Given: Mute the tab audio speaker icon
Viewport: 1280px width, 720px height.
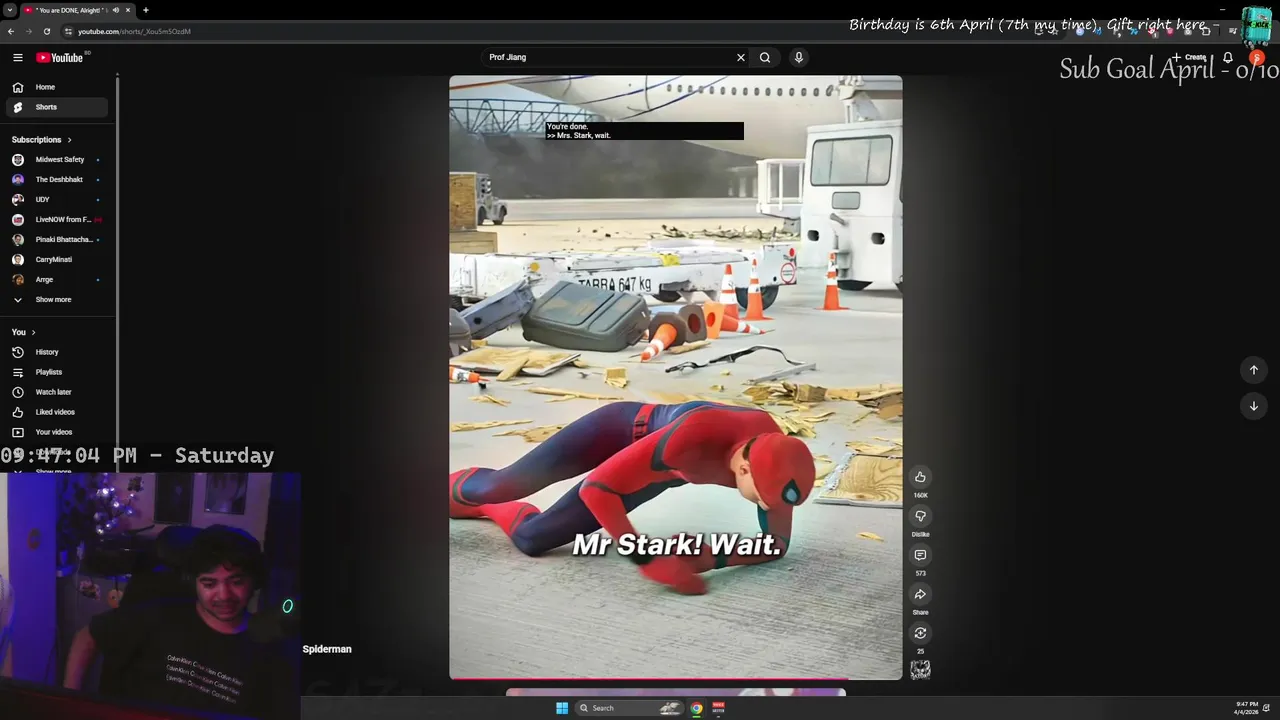Looking at the screenshot, I should 115,10.
